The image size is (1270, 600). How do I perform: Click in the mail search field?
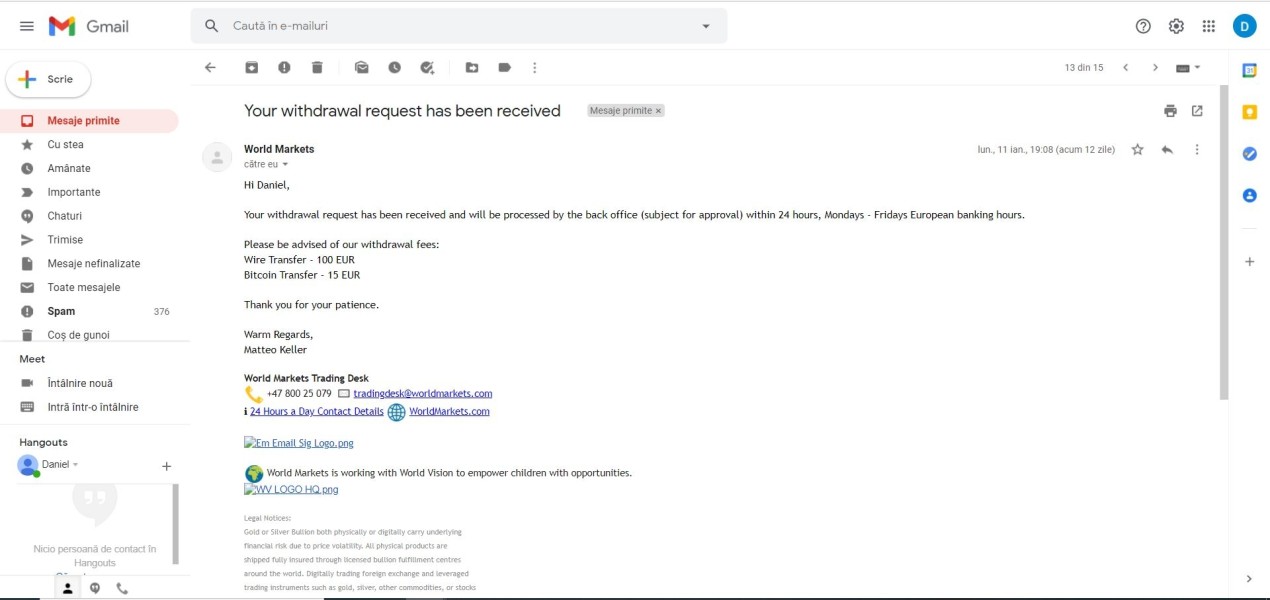(460, 26)
